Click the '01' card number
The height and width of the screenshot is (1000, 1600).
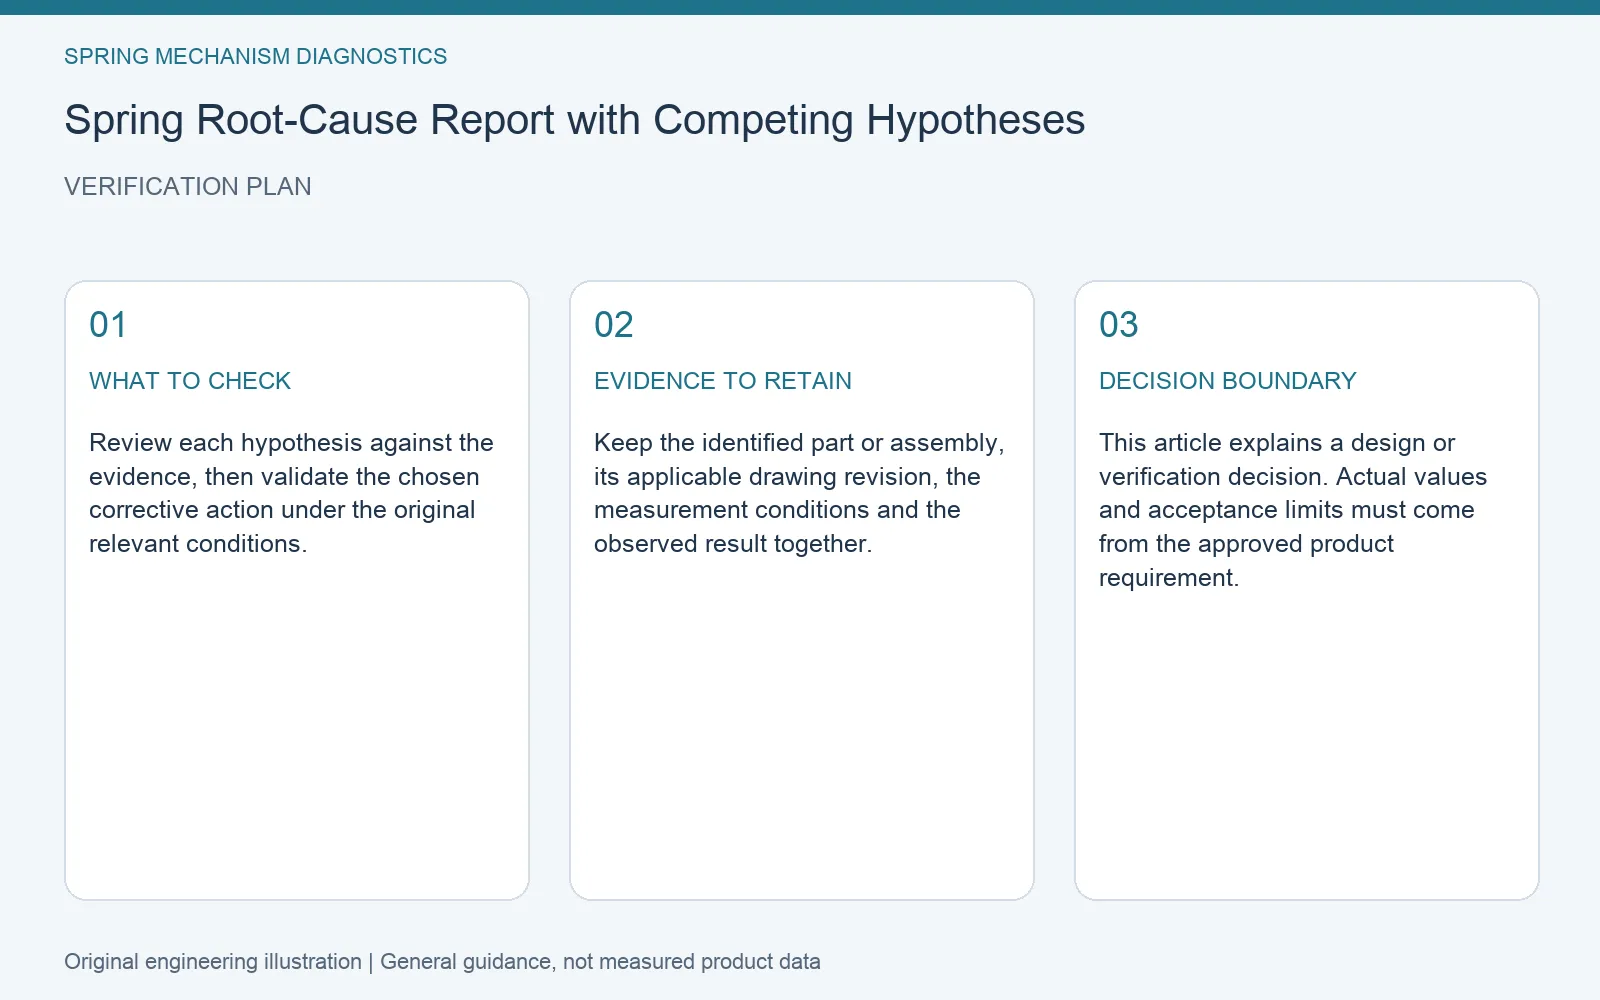108,325
